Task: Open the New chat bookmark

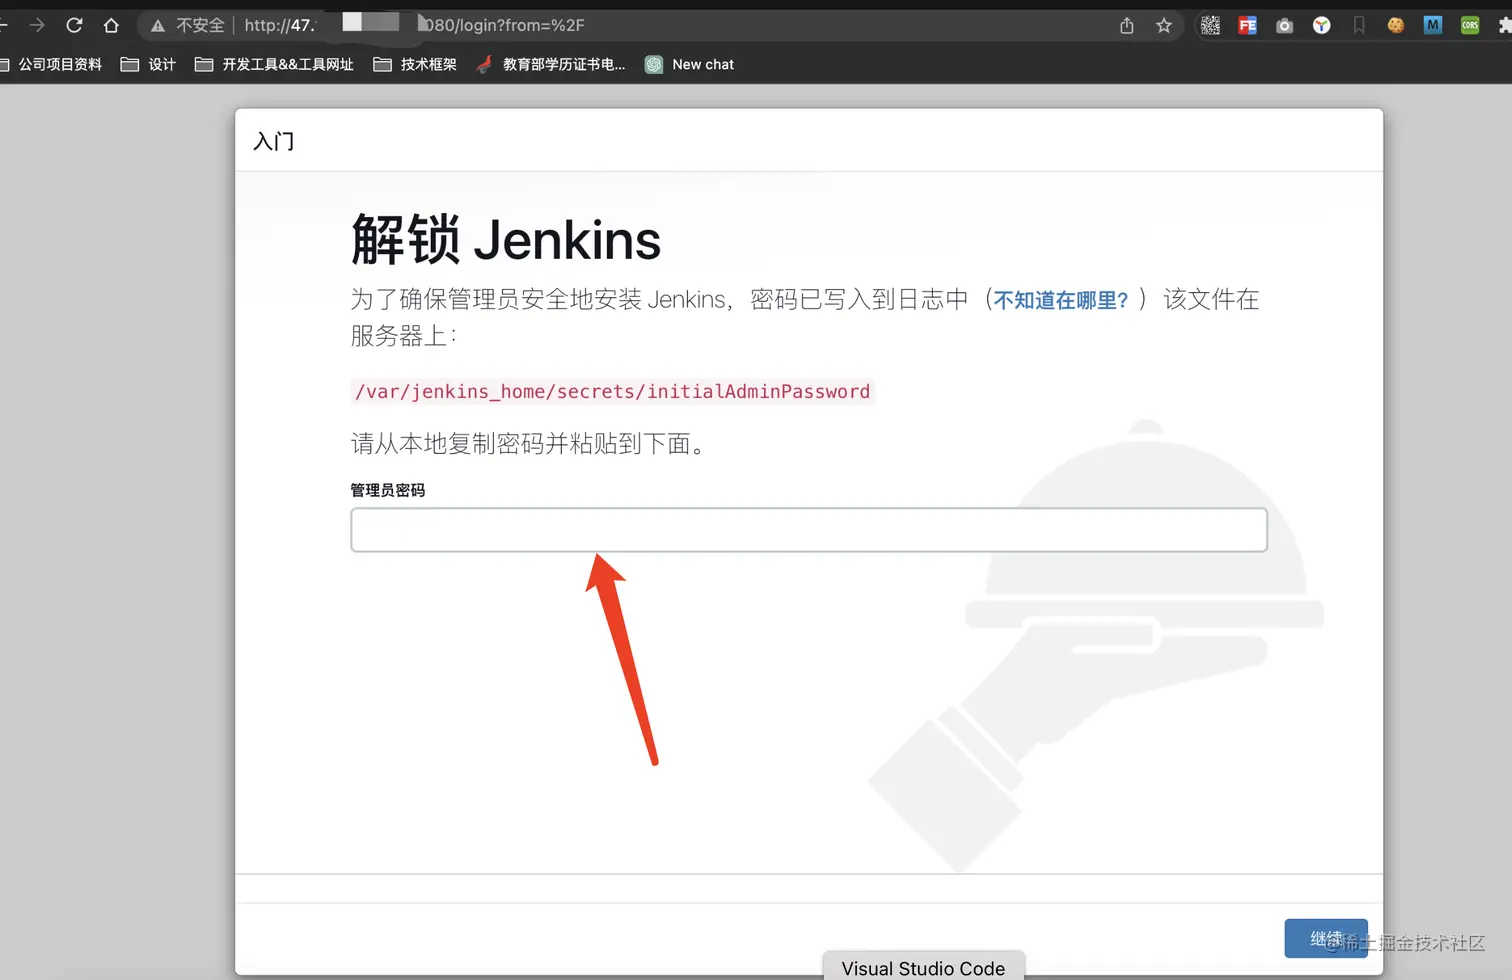Action: (x=690, y=64)
